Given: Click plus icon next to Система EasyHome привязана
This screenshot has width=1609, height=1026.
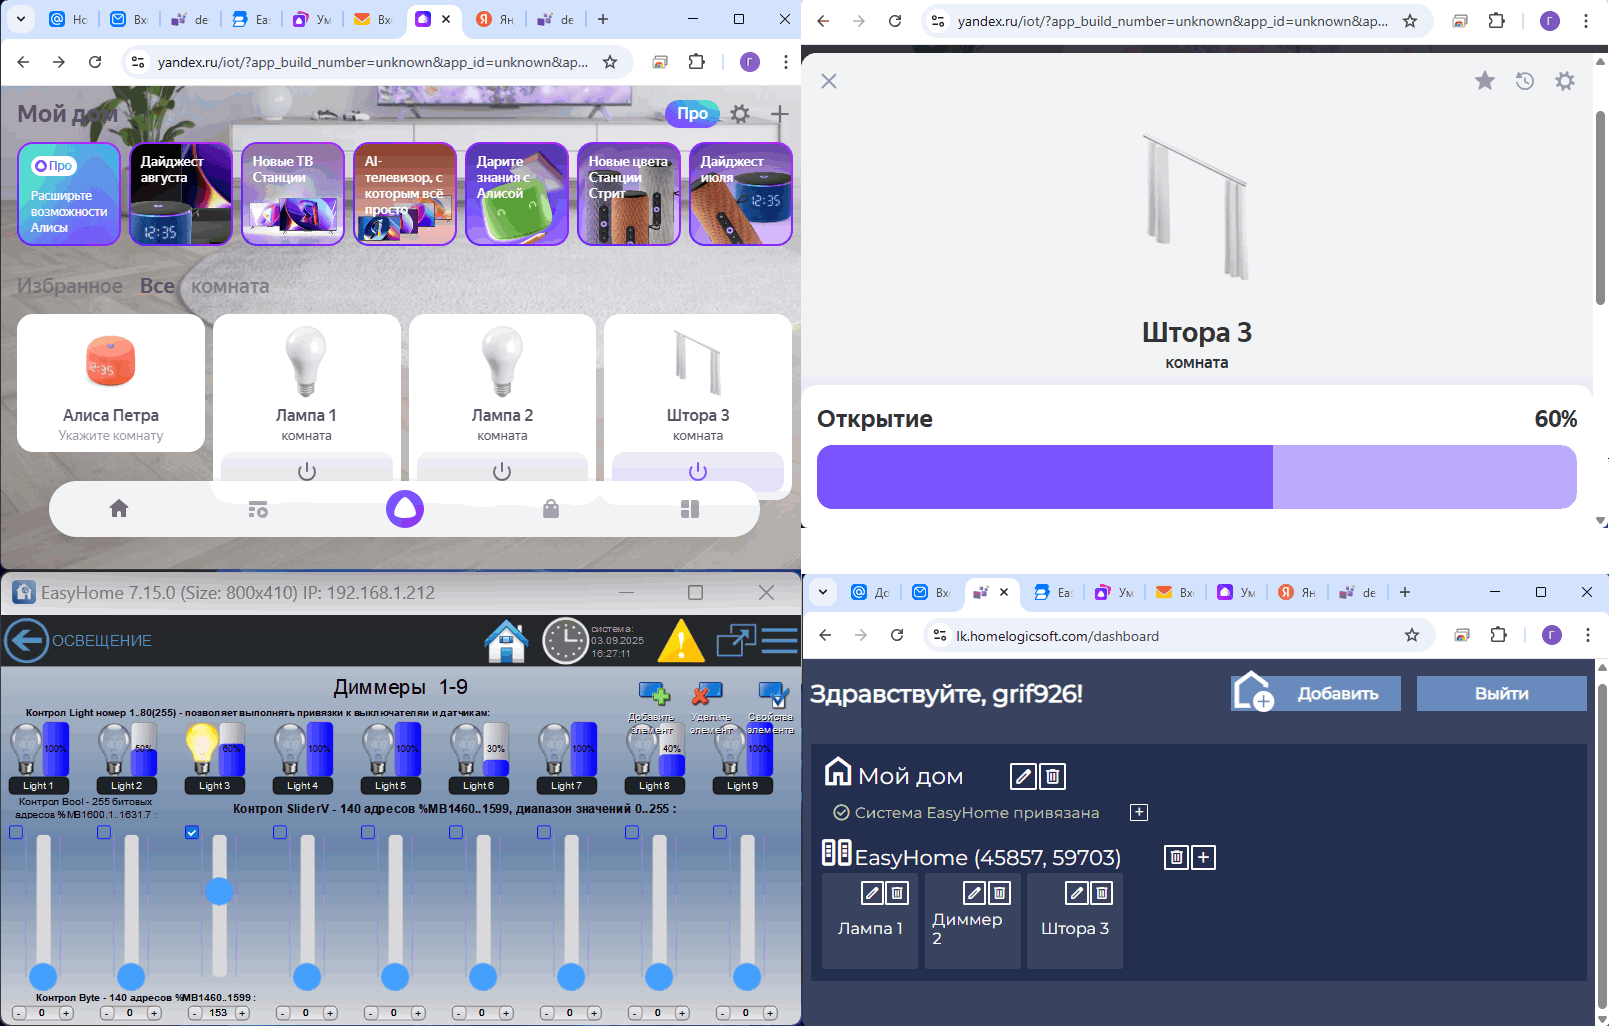Looking at the screenshot, I should point(1139,812).
